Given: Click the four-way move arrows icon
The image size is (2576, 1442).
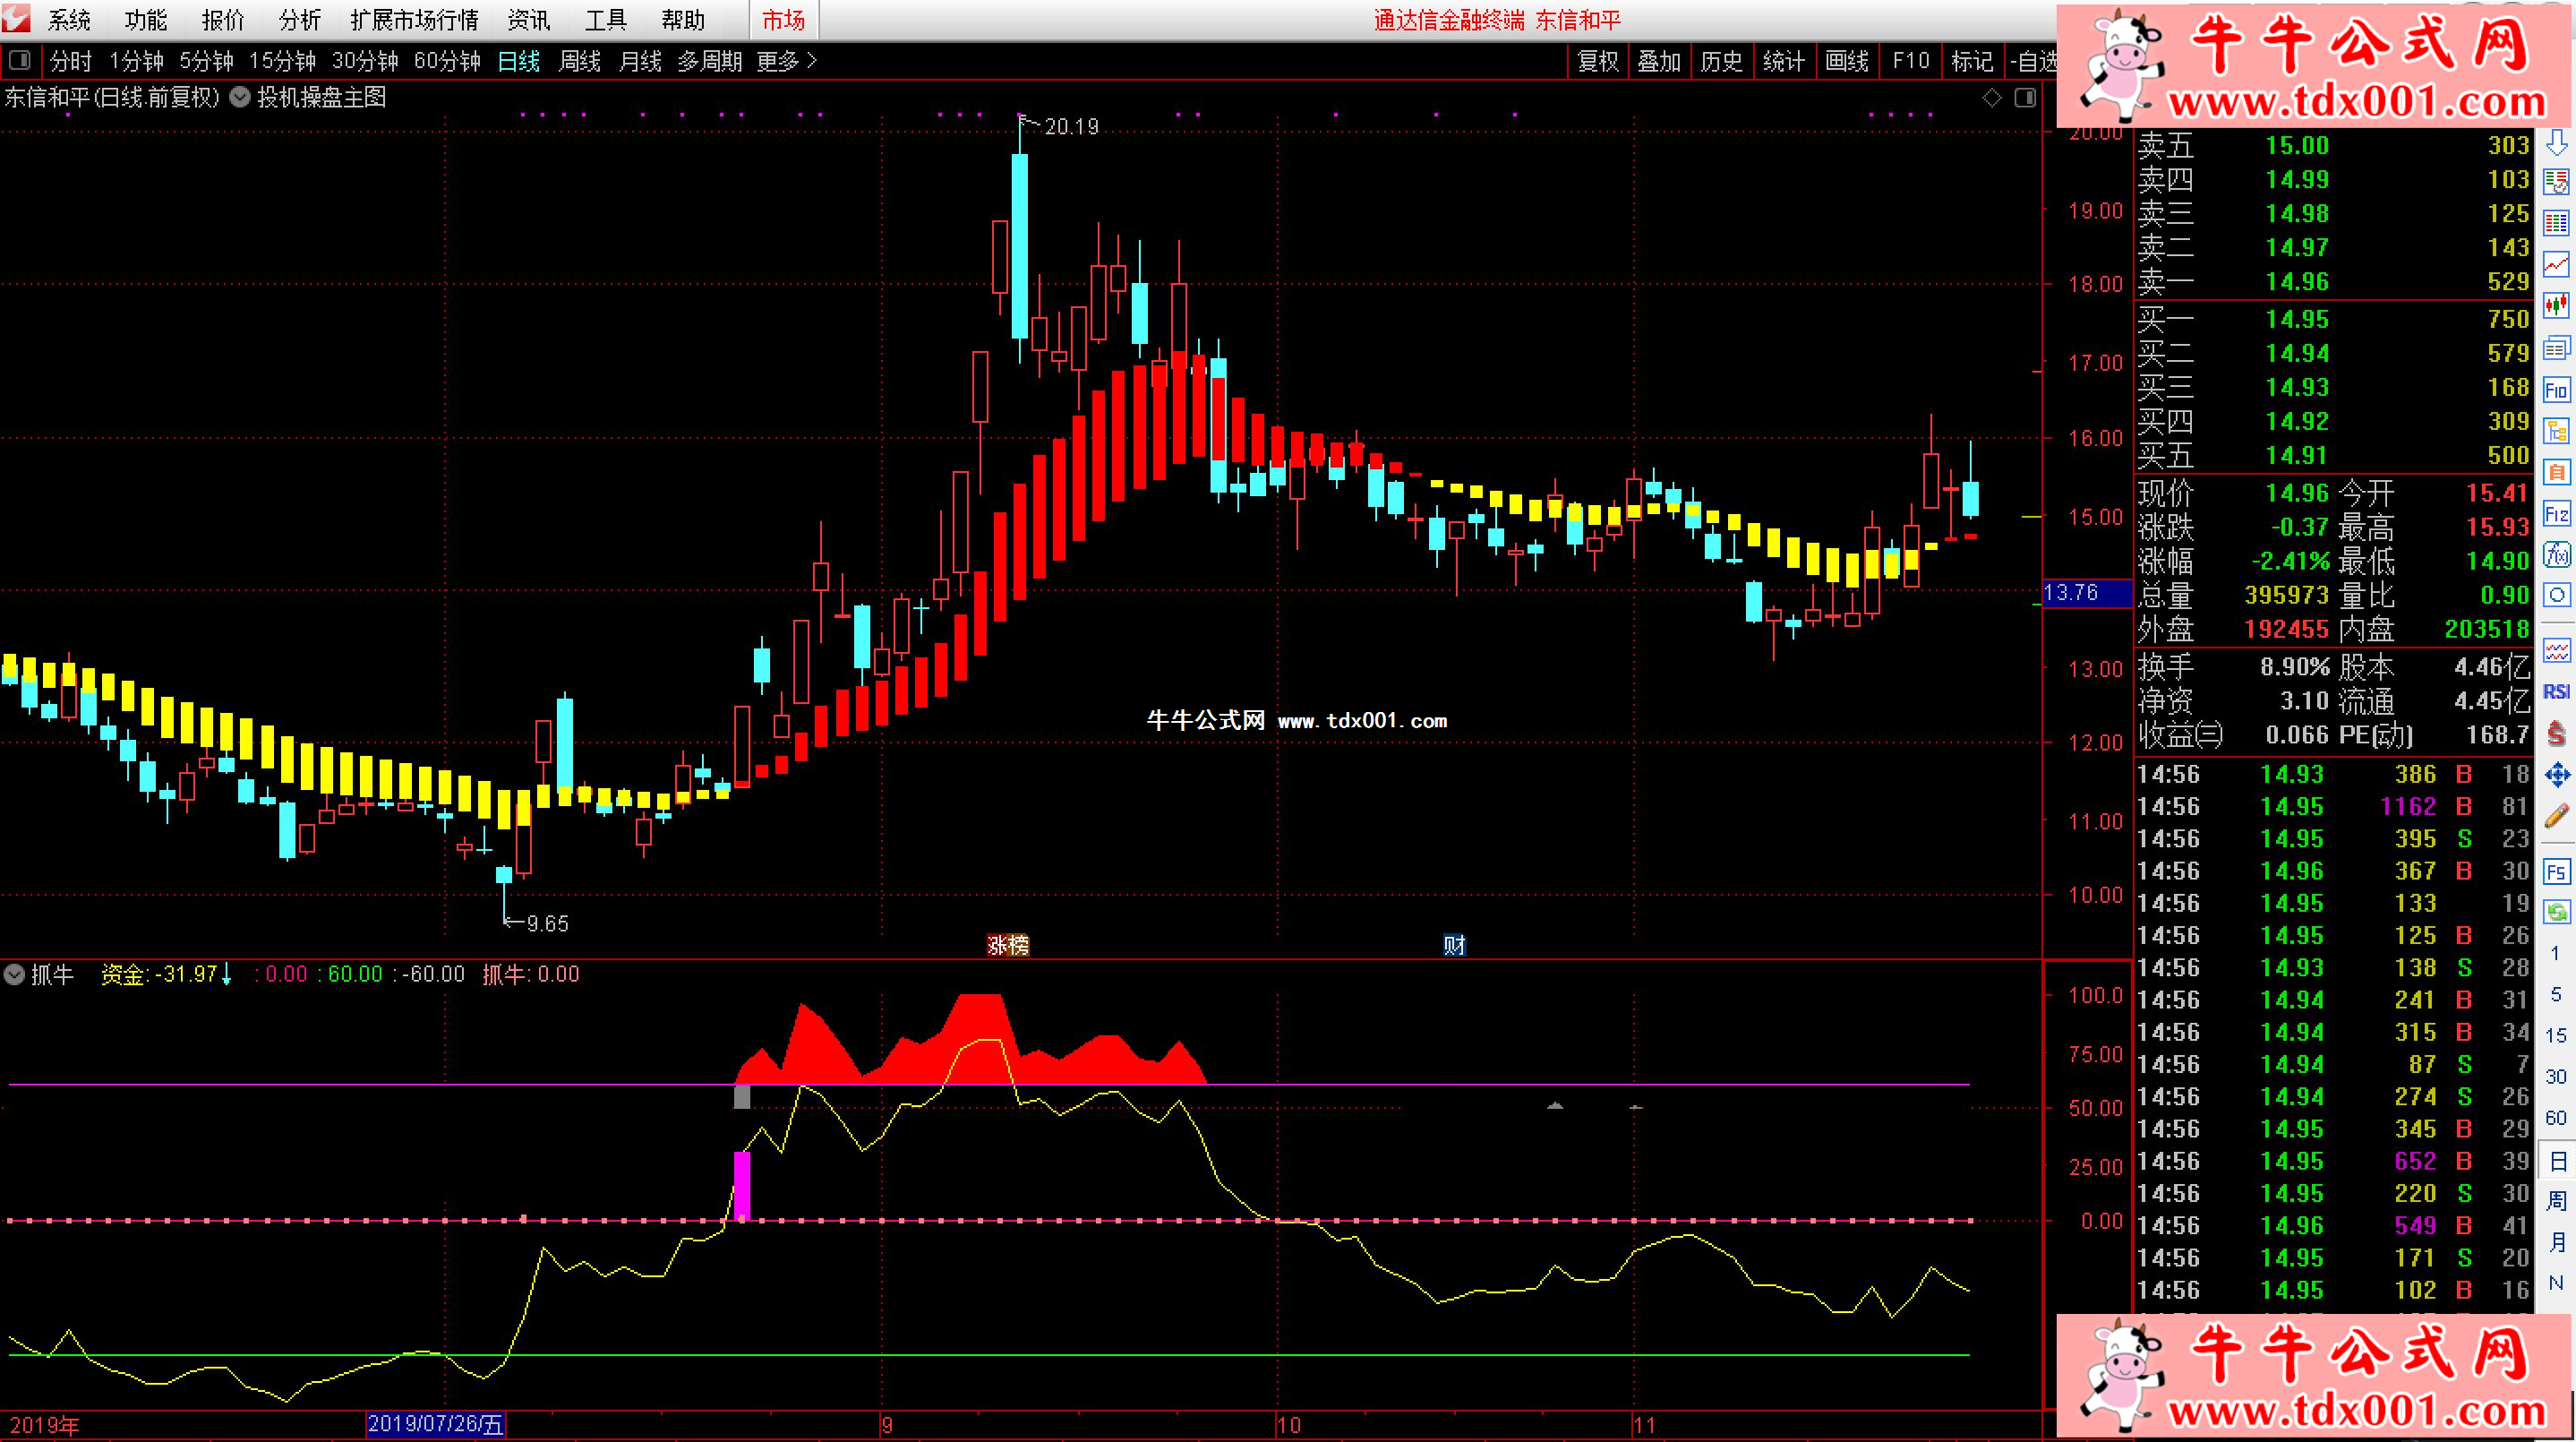Looking at the screenshot, I should coord(2556,775).
